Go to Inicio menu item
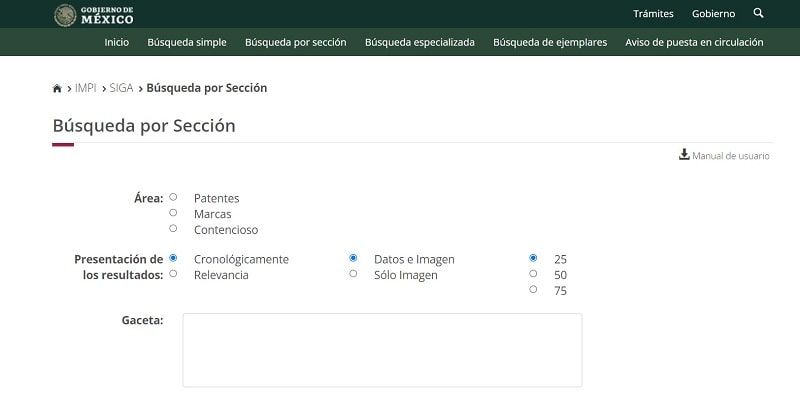Viewport: 800px width, 402px height. coord(117,42)
